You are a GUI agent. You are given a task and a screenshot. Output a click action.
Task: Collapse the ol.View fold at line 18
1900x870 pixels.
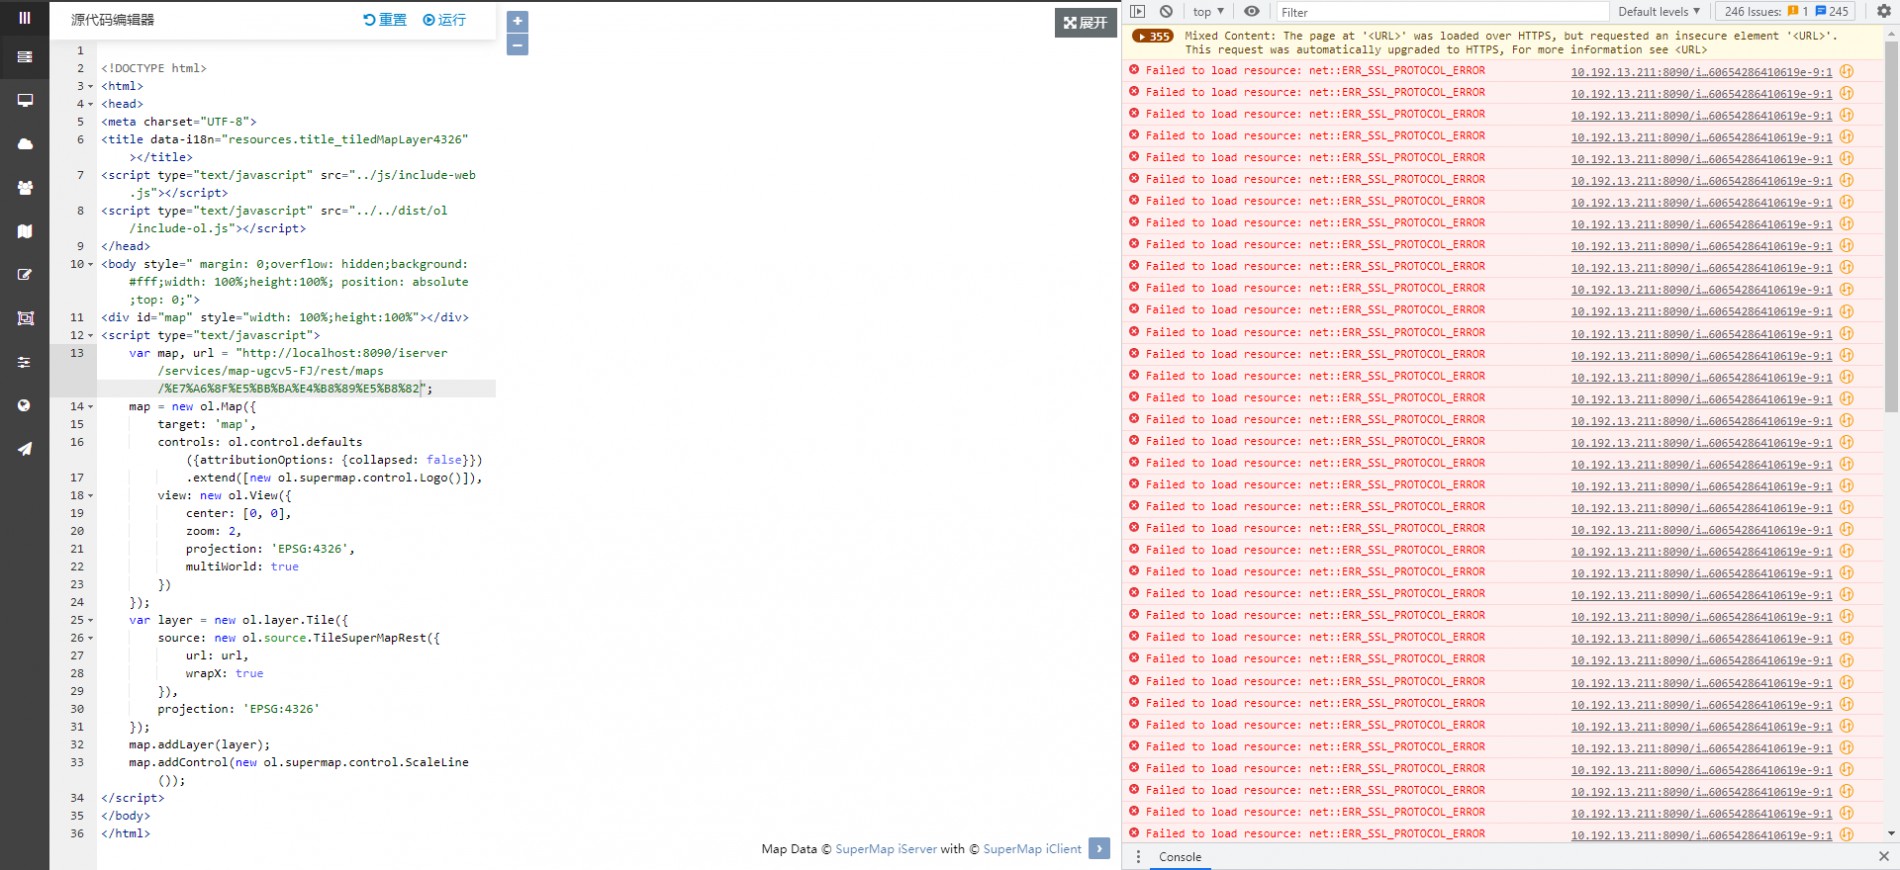tap(91, 496)
